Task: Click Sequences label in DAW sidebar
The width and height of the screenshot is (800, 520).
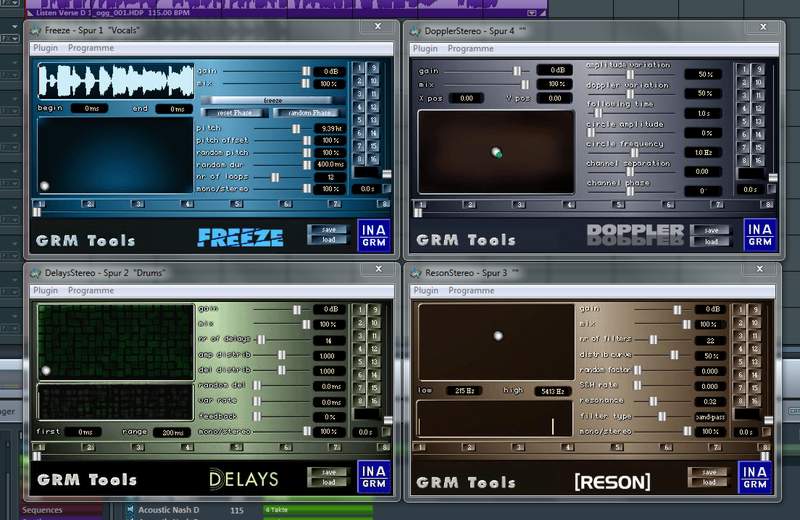Action: click(x=42, y=510)
